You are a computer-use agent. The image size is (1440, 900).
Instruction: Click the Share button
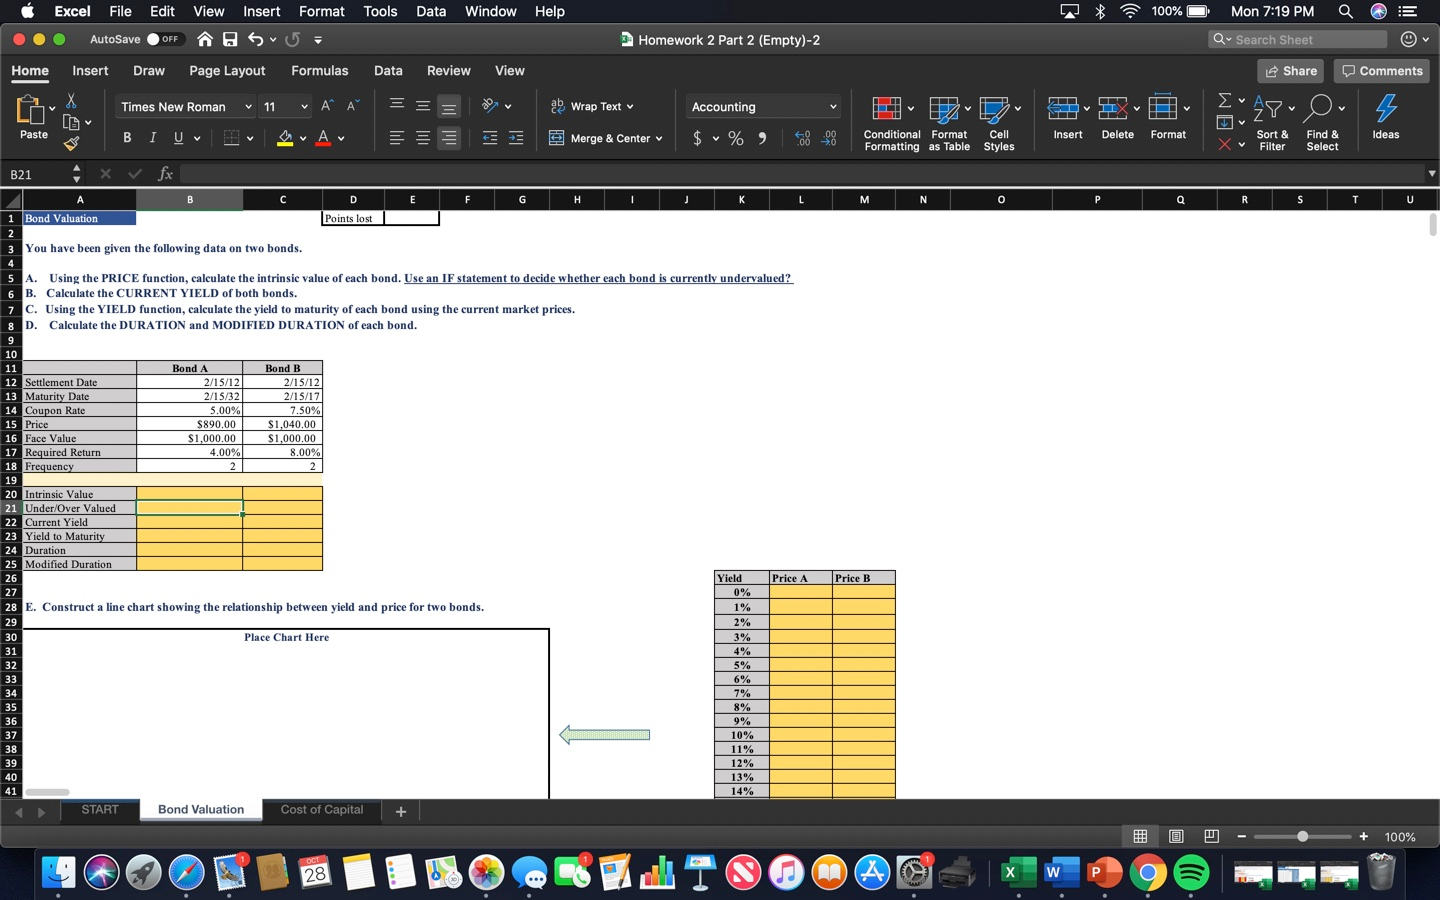tap(1290, 71)
